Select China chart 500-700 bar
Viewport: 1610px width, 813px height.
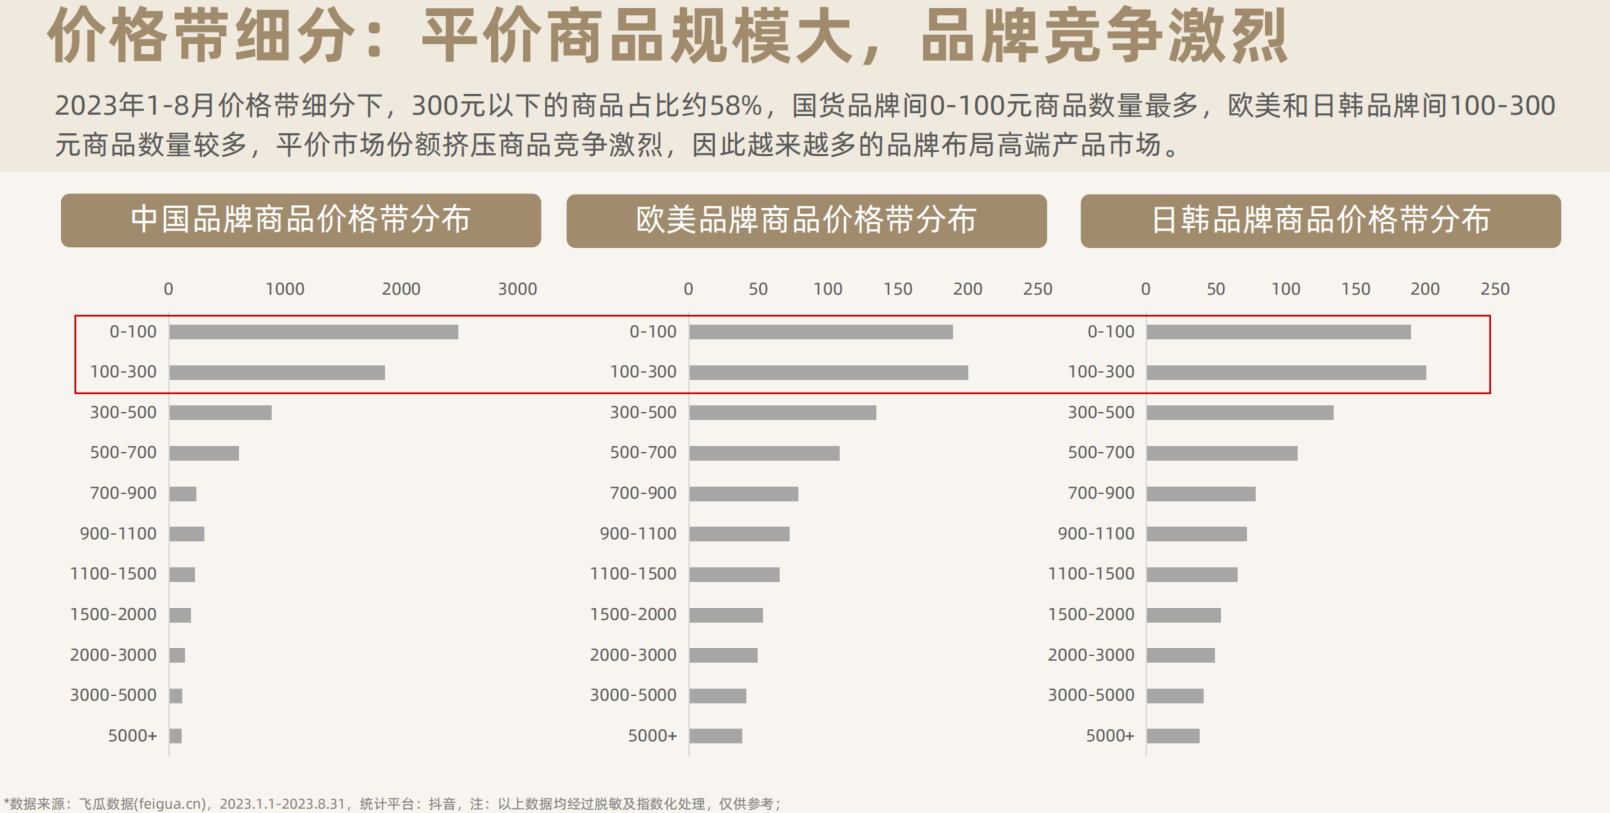(x=204, y=453)
